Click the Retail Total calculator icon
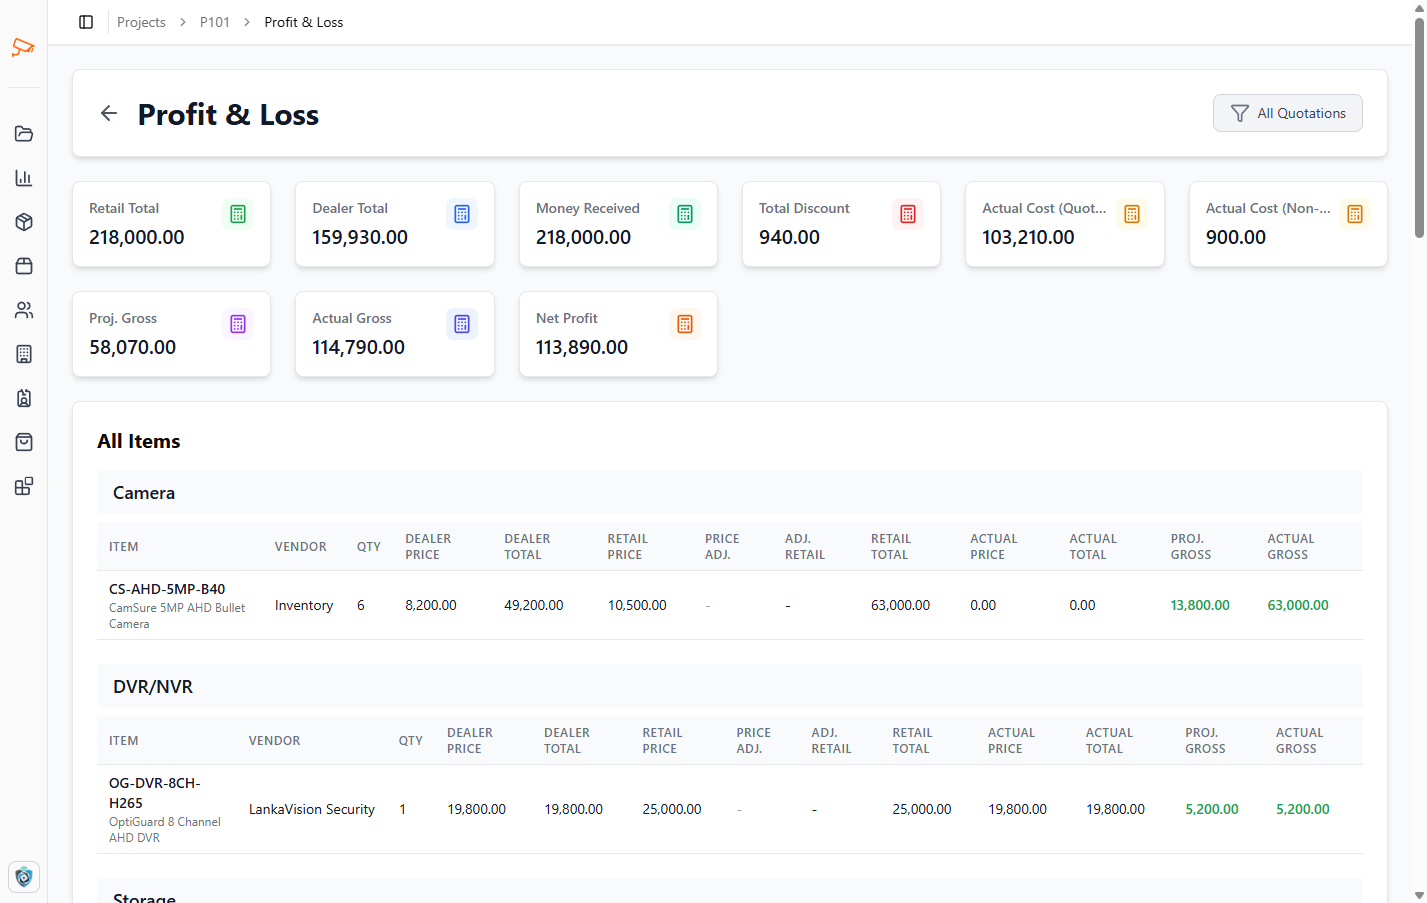The image size is (1427, 903). pyautogui.click(x=238, y=214)
